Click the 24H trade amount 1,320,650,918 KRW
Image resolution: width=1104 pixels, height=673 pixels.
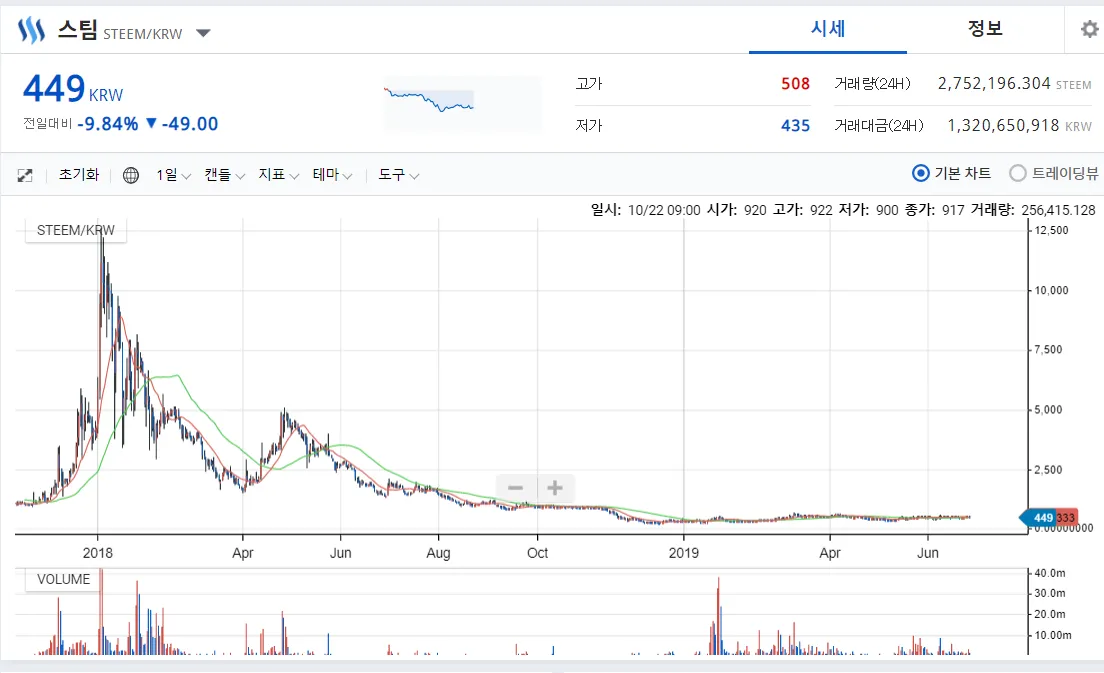tap(1019, 126)
